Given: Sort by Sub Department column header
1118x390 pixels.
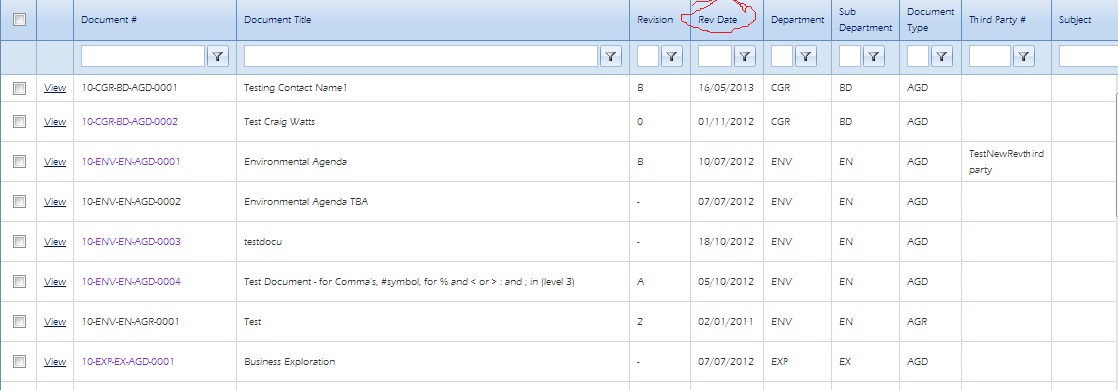Looking at the screenshot, I should (x=866, y=20).
